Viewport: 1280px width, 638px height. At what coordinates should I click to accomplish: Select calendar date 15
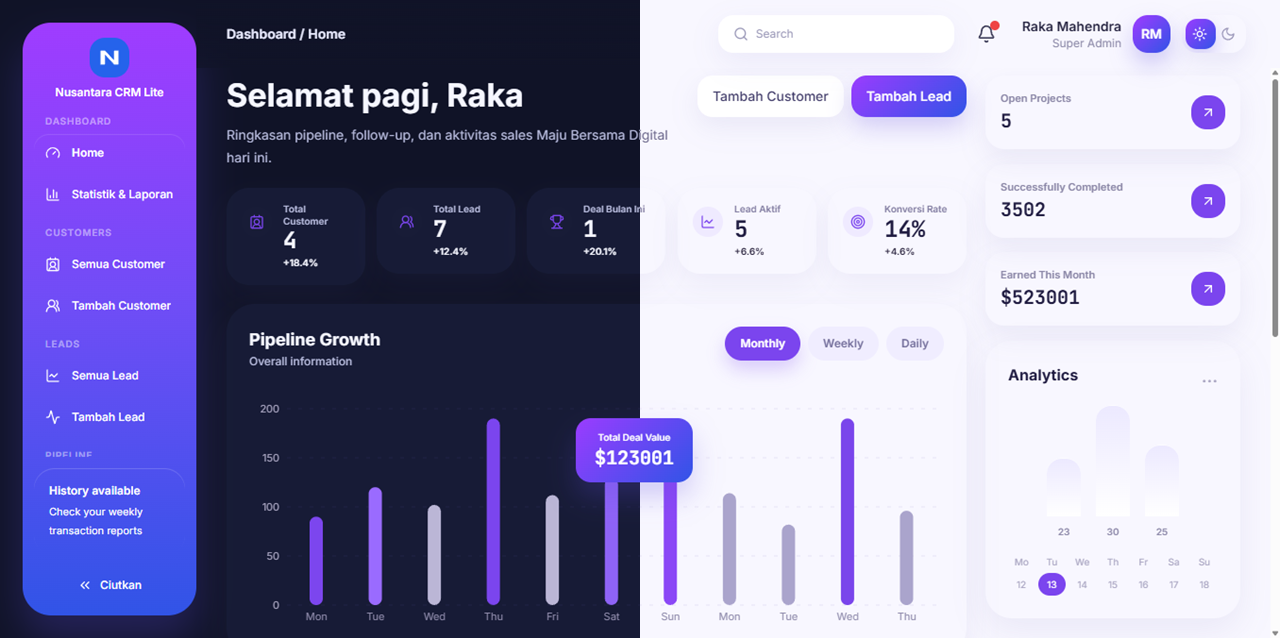(x=1113, y=584)
